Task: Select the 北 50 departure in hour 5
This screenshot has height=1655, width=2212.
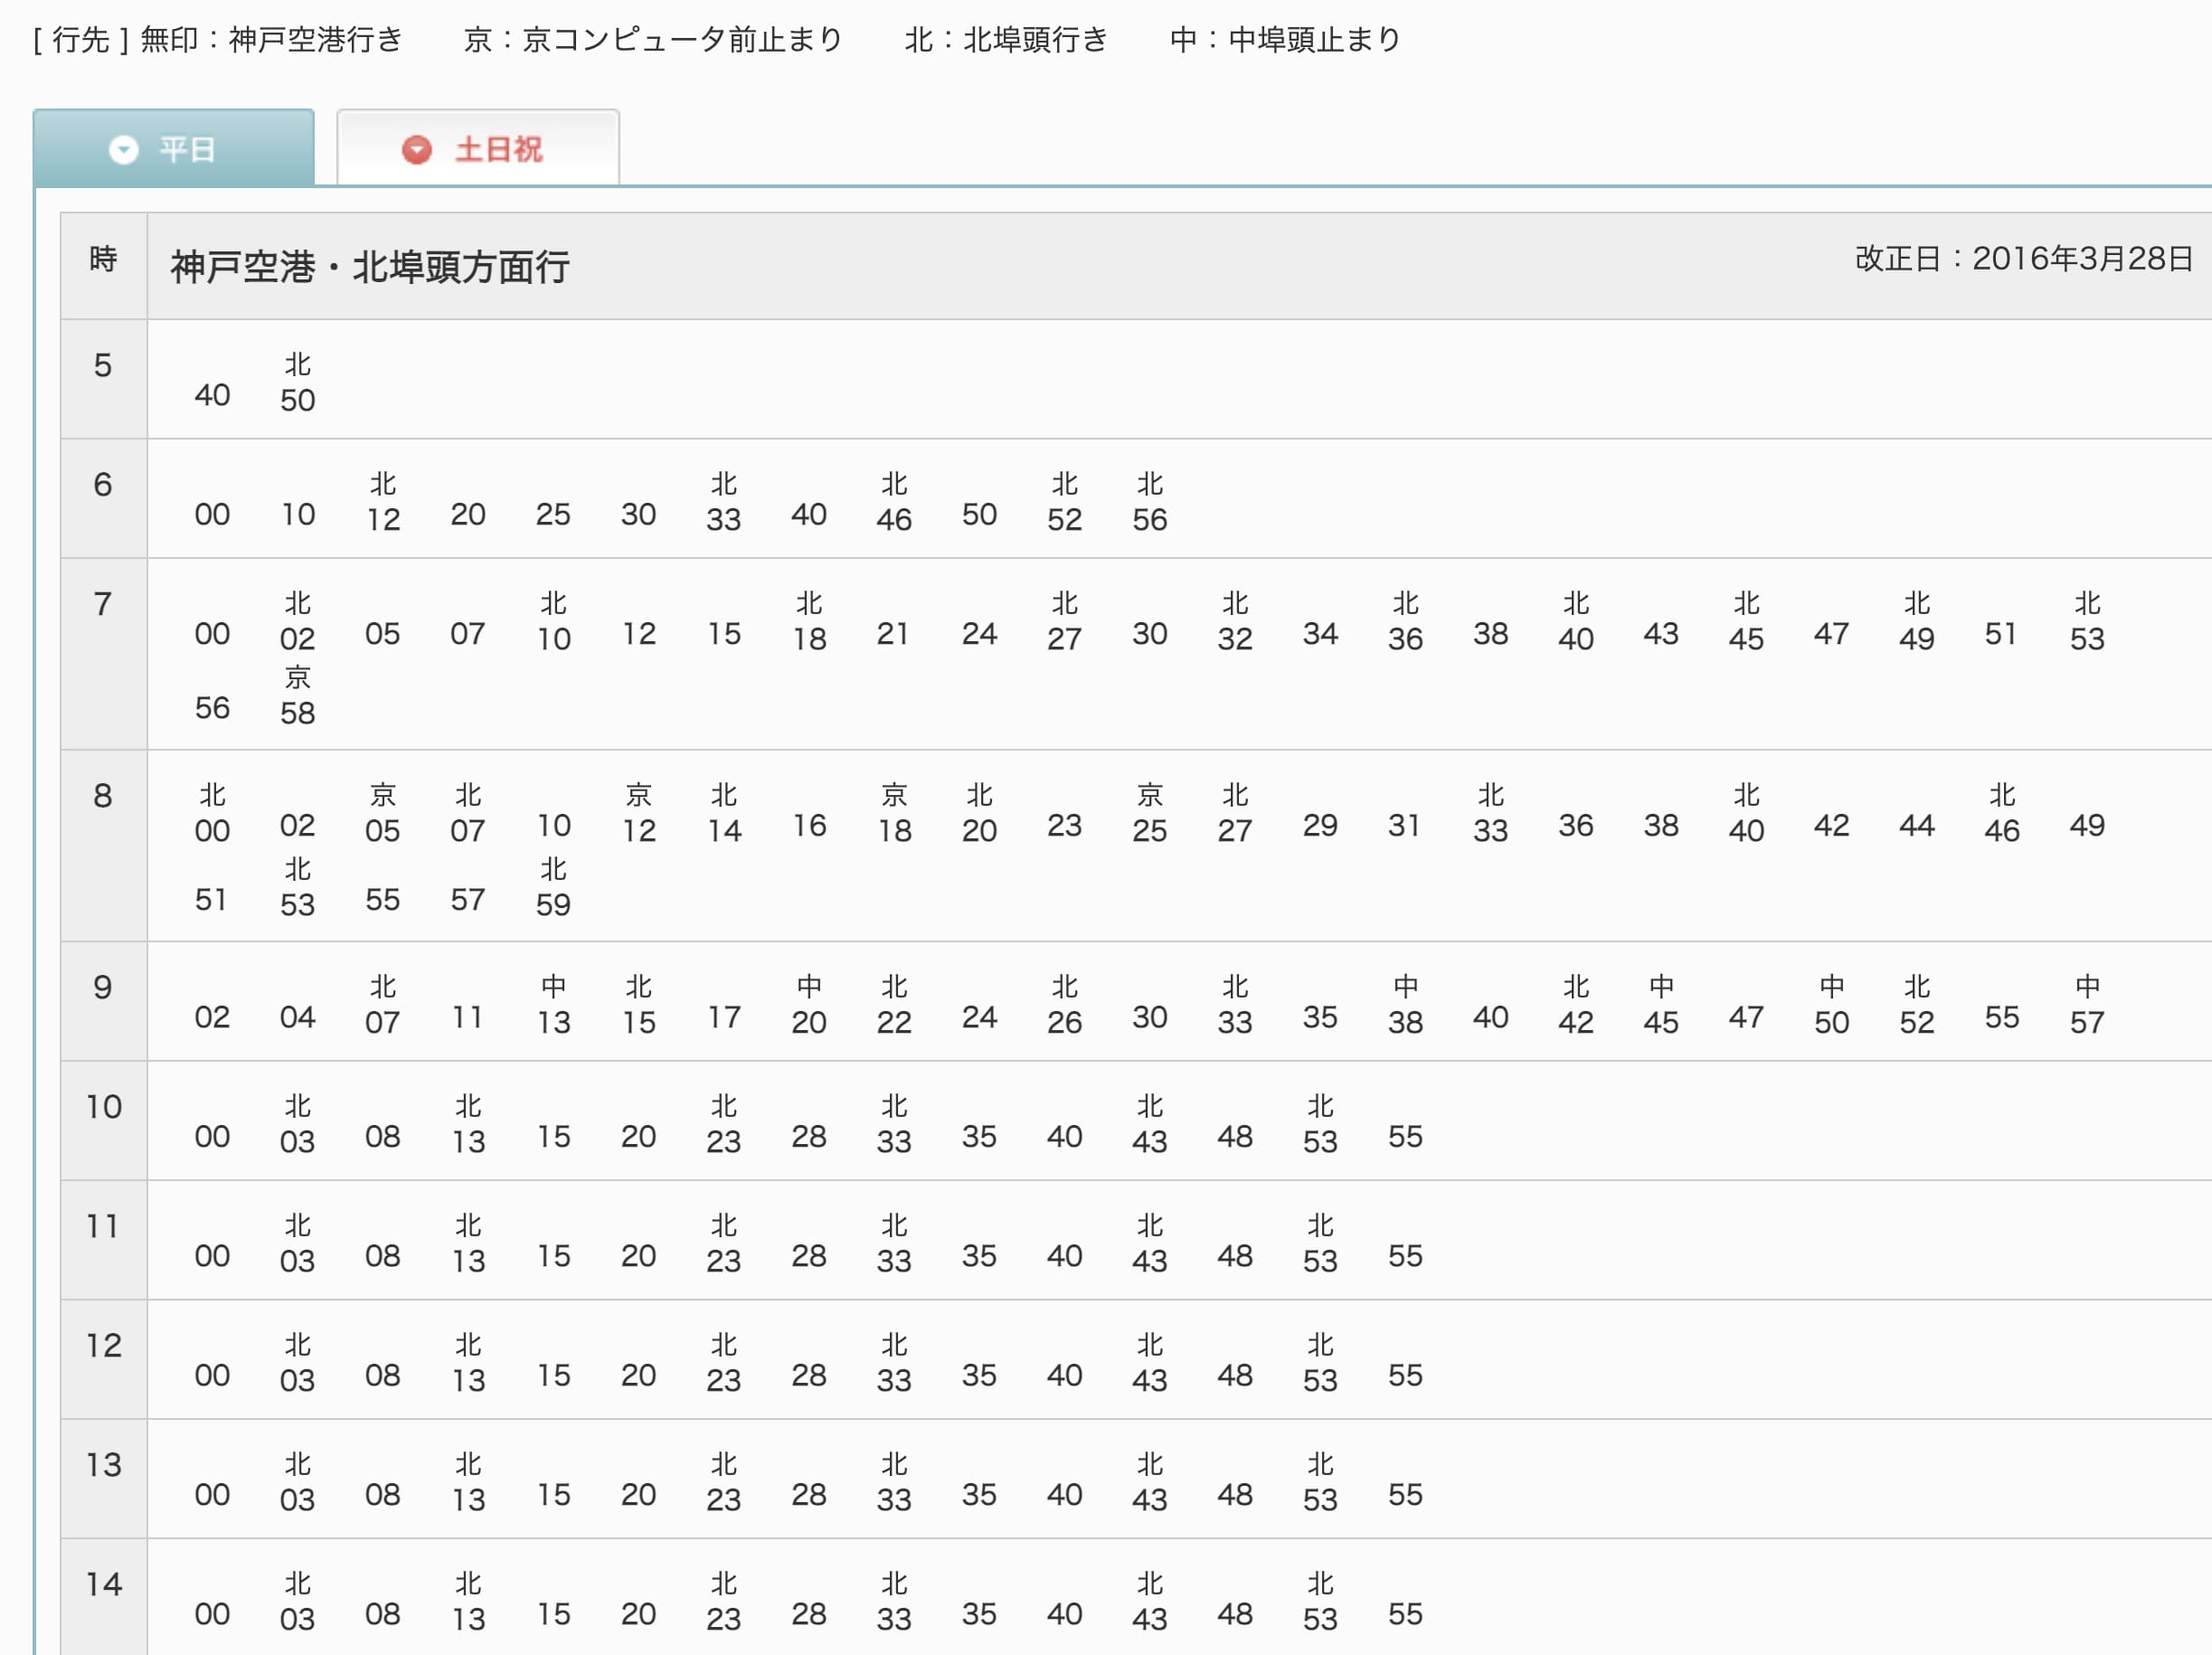Action: (x=298, y=383)
